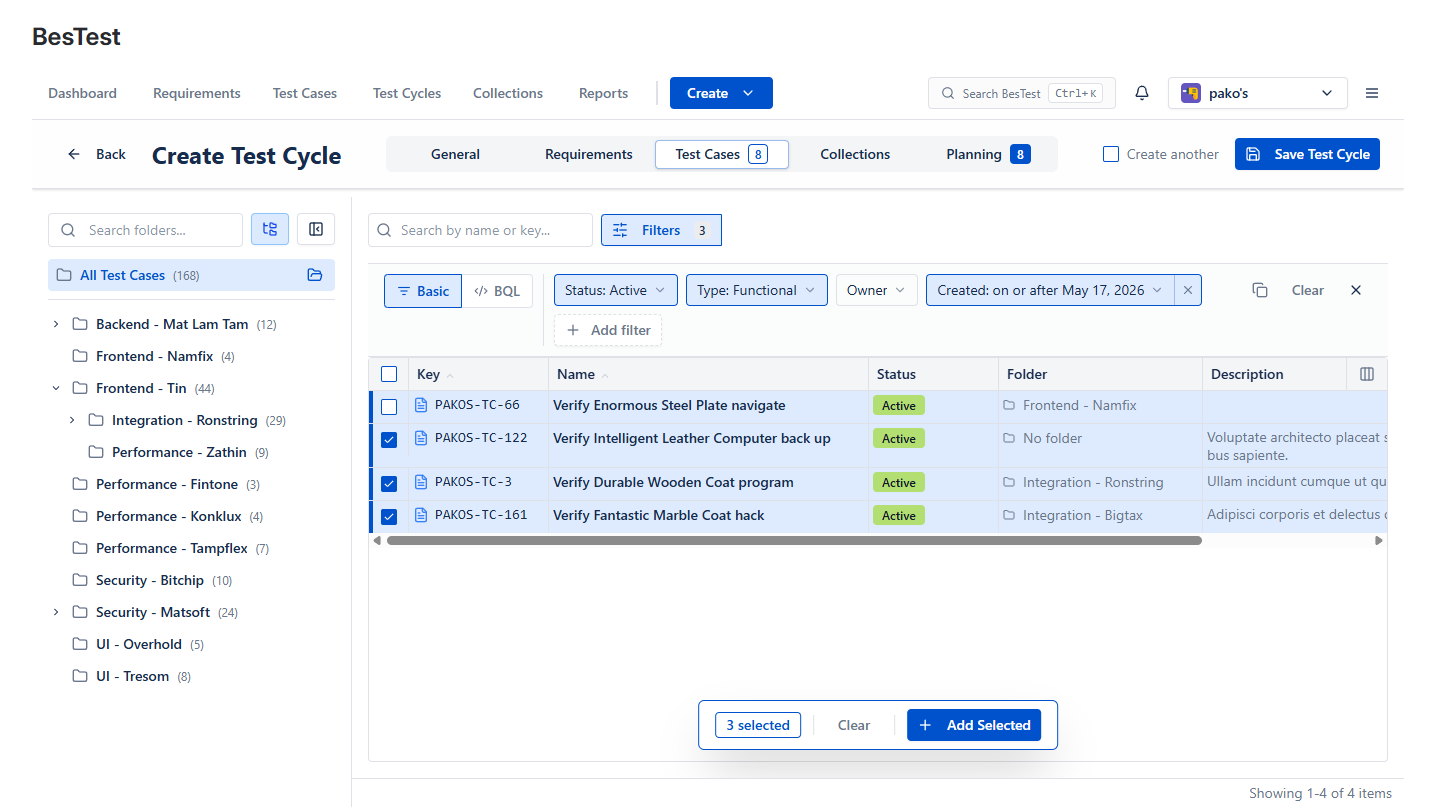The image size is (1441, 808).
Task: Toggle folder tree view icon
Action: point(270,229)
